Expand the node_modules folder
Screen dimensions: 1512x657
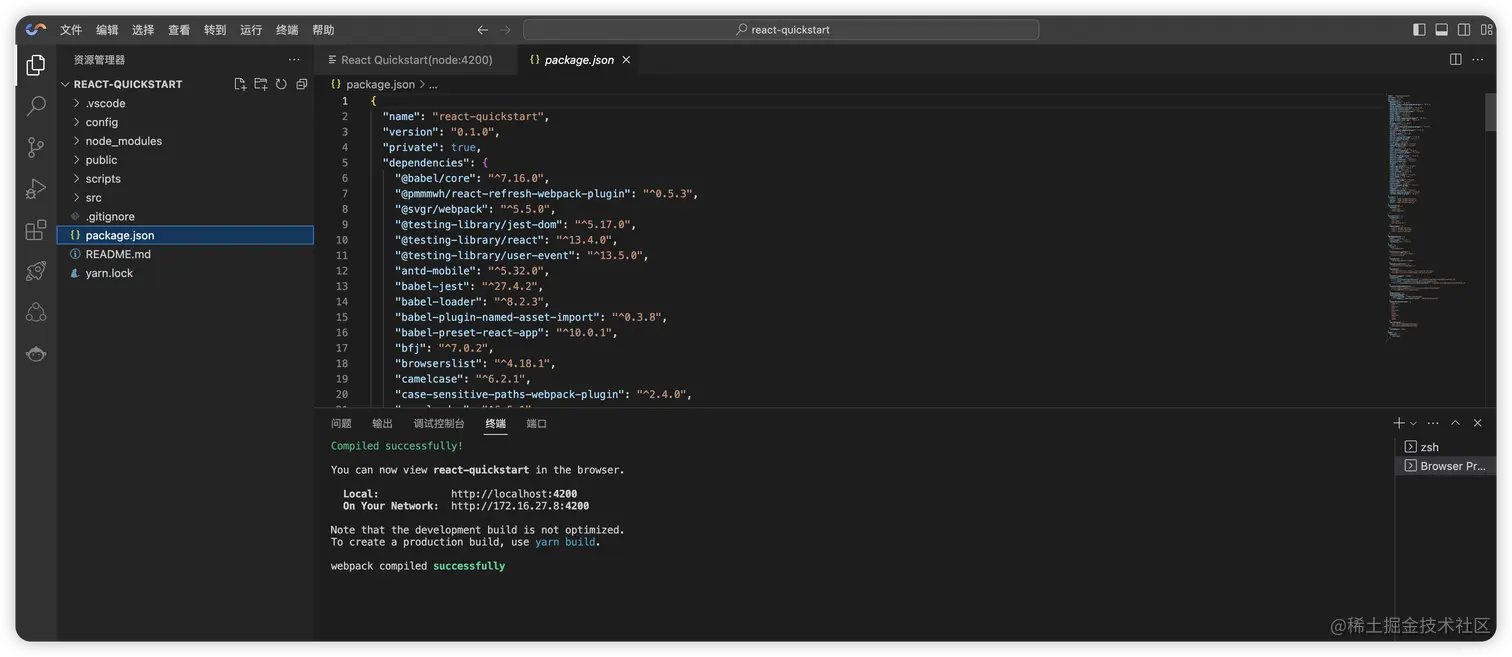[185, 141]
